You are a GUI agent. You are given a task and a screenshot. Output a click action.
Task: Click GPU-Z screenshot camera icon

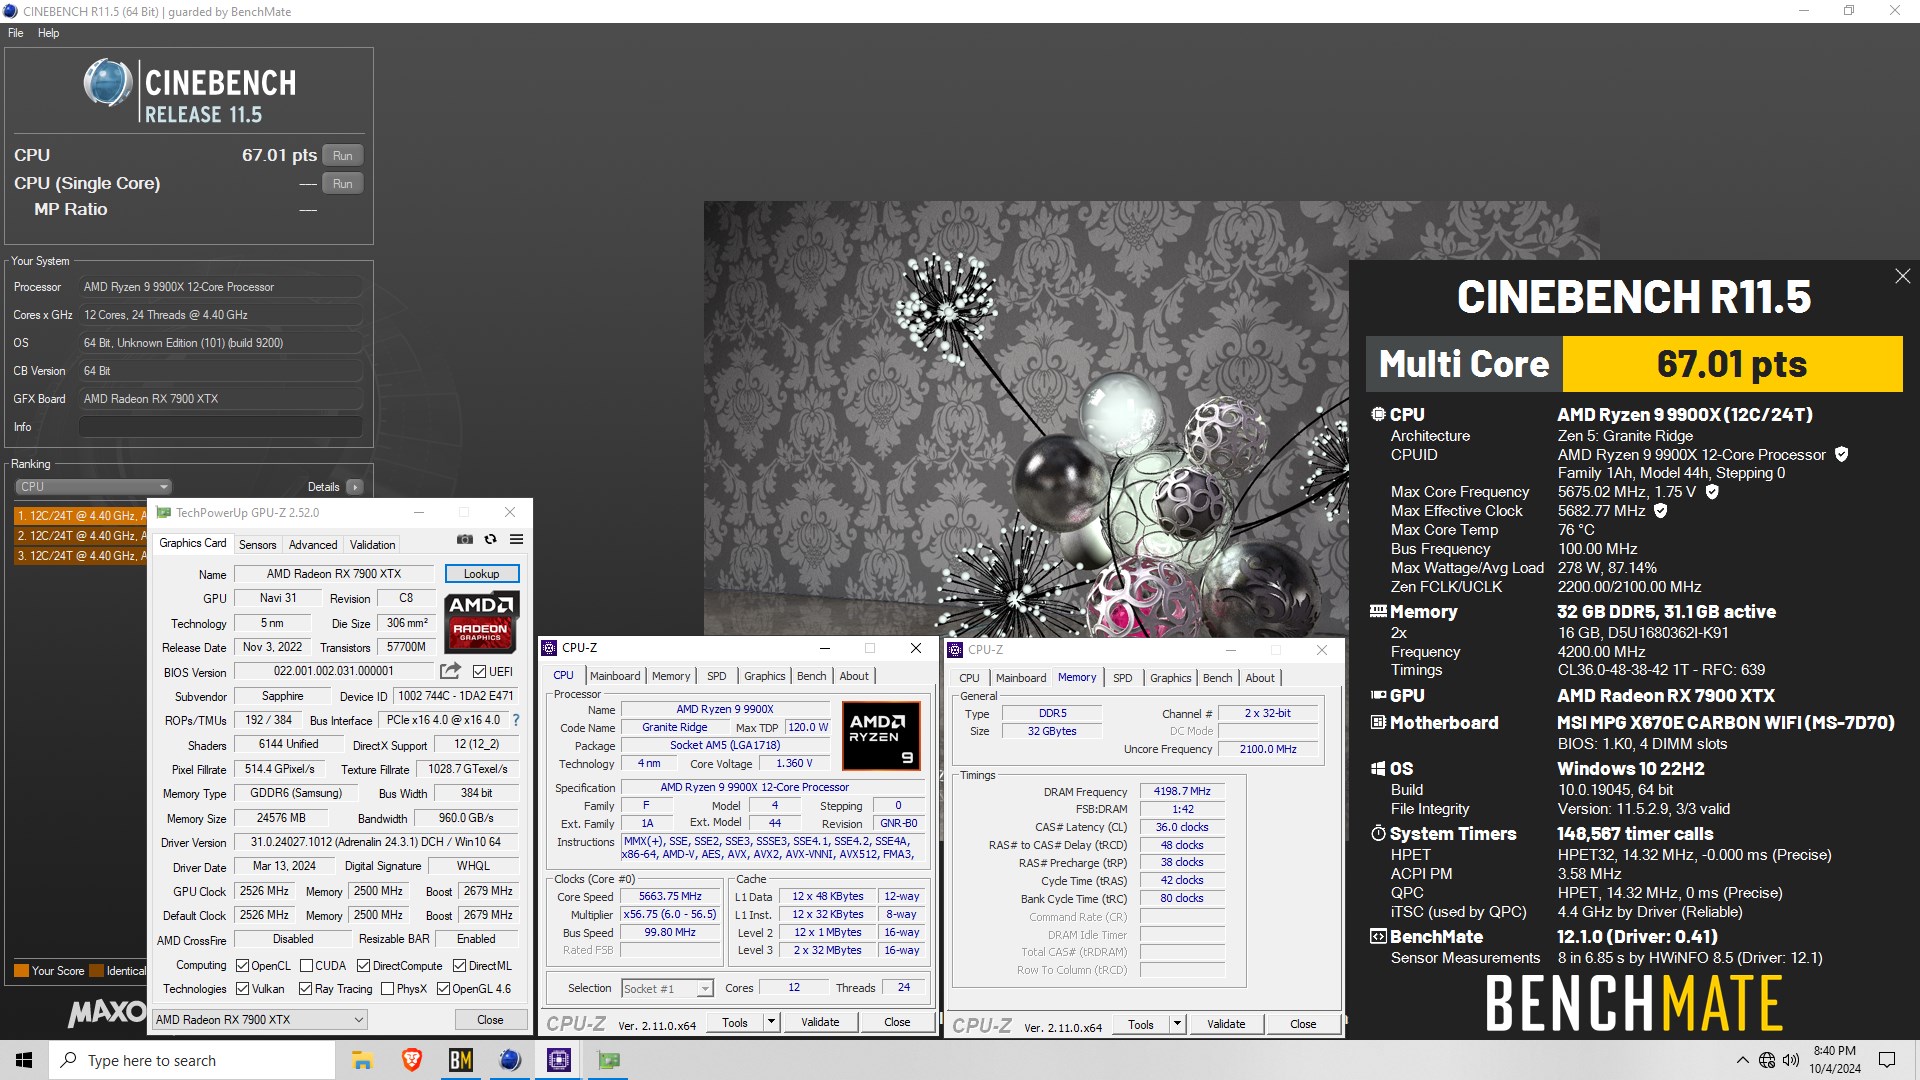click(x=465, y=540)
